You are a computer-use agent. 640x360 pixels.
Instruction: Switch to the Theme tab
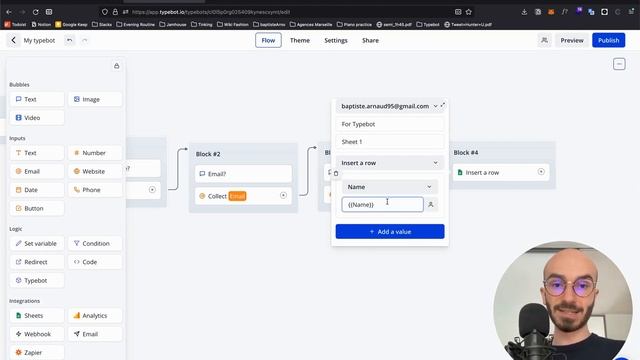300,40
